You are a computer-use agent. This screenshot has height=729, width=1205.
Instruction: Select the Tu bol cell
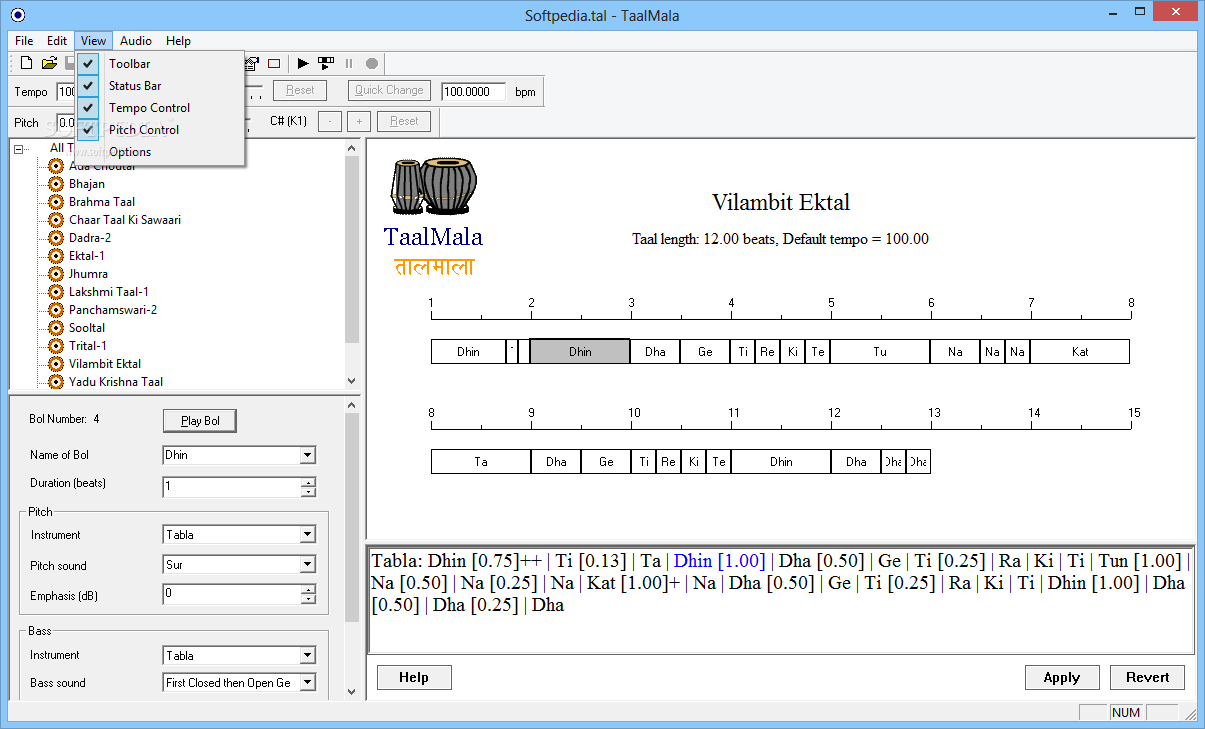880,351
